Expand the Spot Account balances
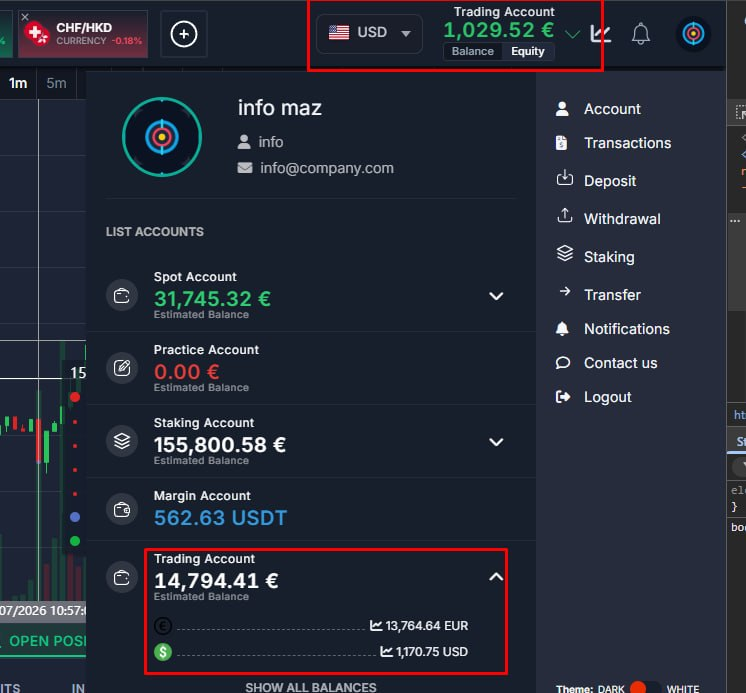 (x=496, y=296)
